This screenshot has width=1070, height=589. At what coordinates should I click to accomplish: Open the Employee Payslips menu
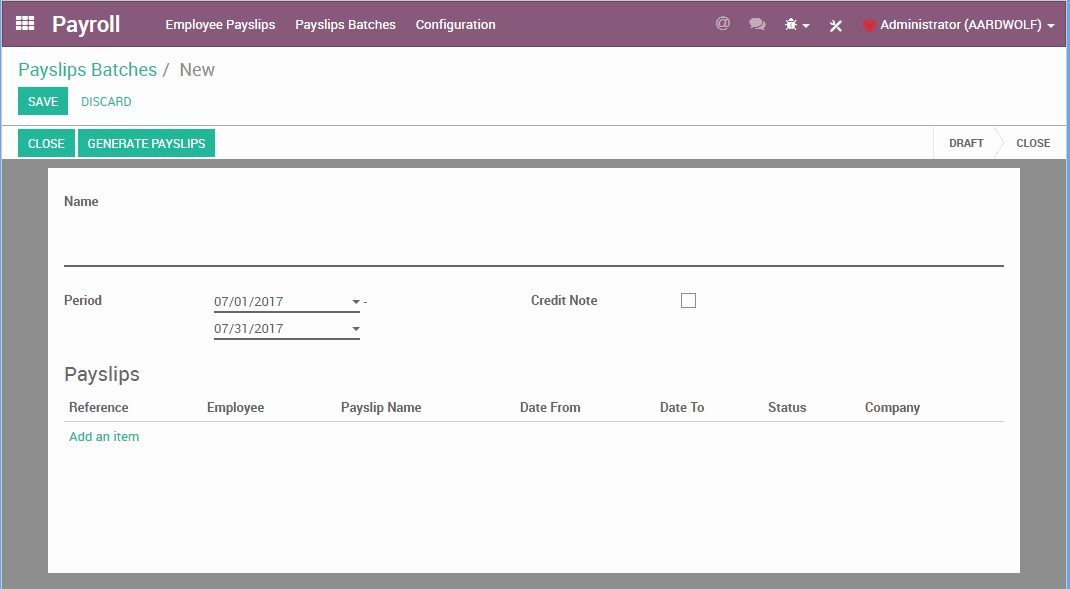[x=220, y=25]
